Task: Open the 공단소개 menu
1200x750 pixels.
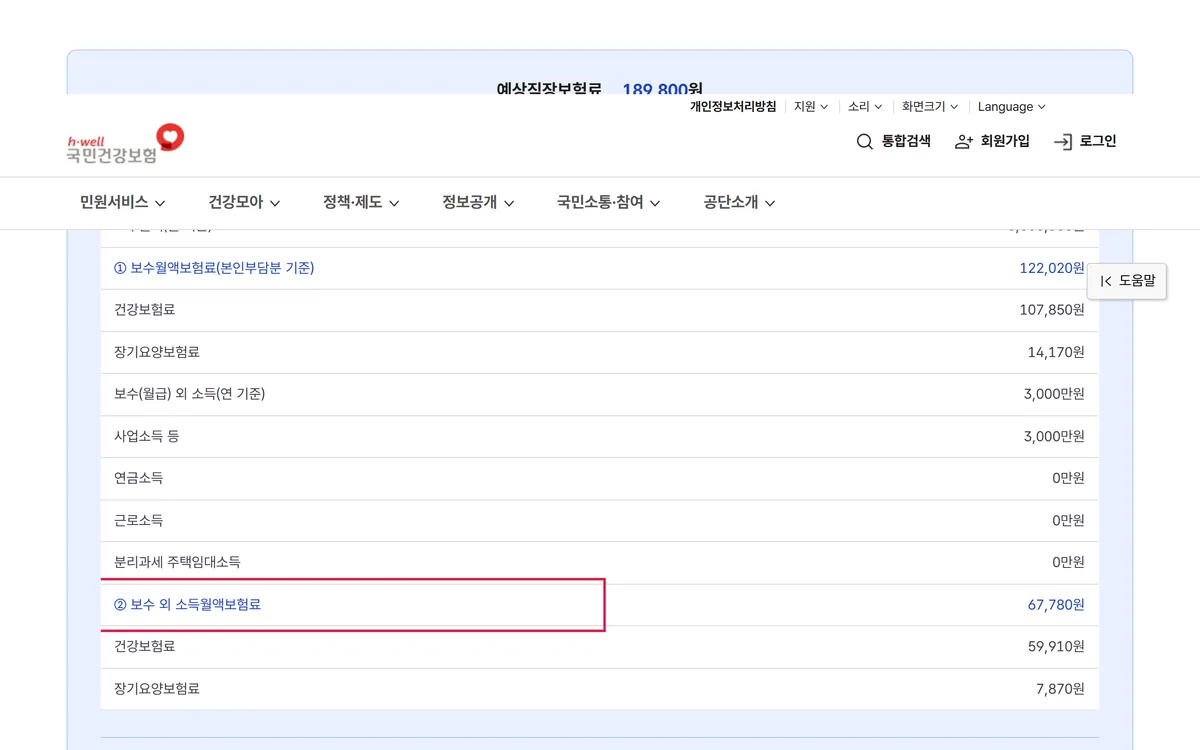Action: click(x=740, y=203)
